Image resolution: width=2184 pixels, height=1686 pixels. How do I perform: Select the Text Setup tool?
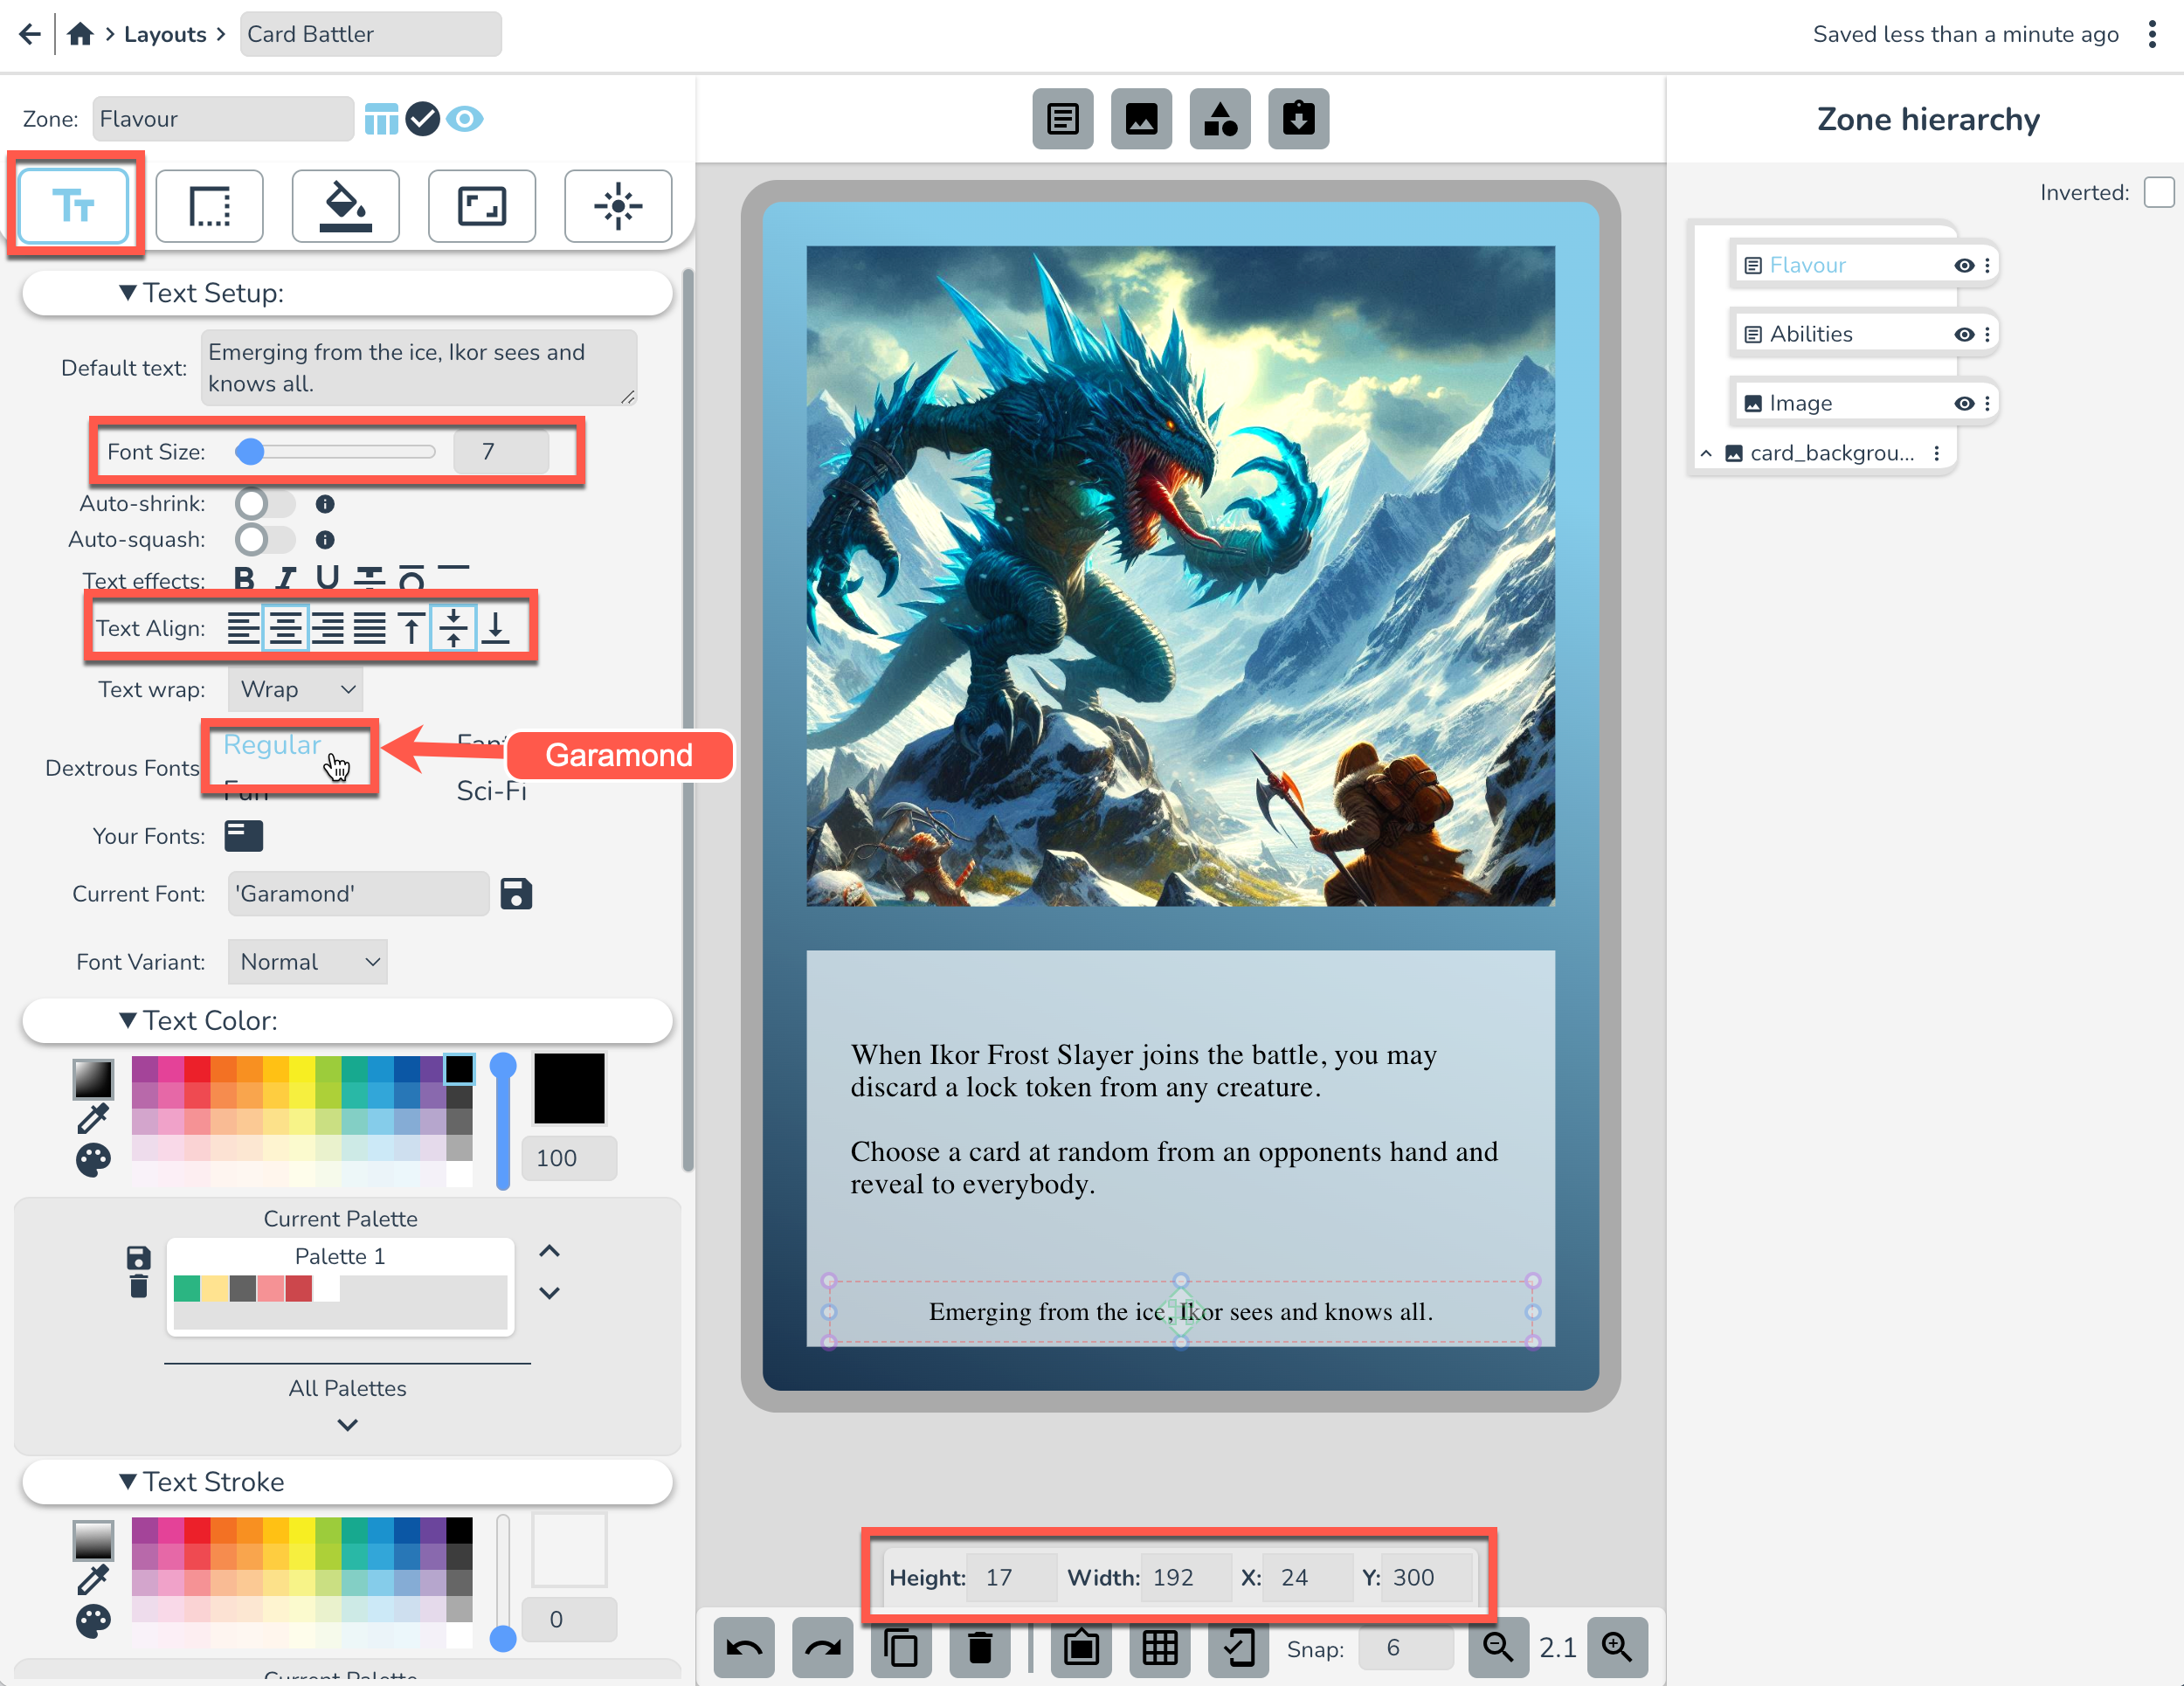75,206
